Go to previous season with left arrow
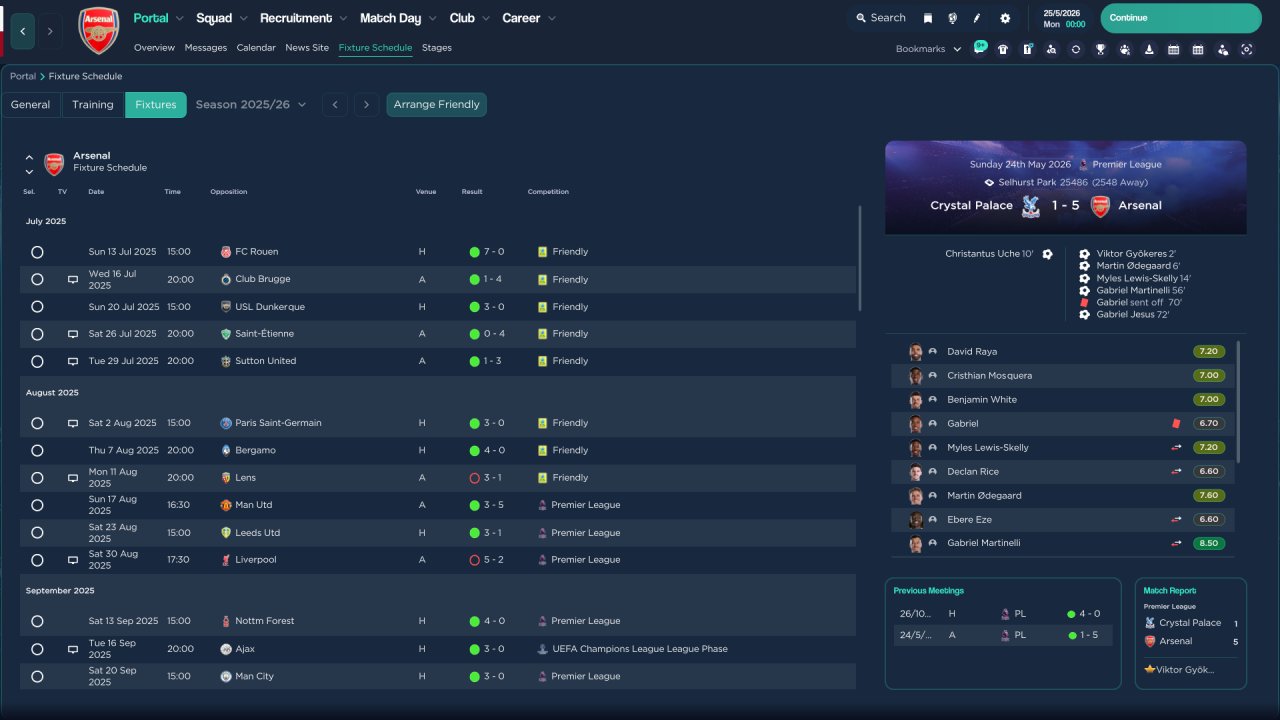The height and width of the screenshot is (720, 1280). (335, 105)
